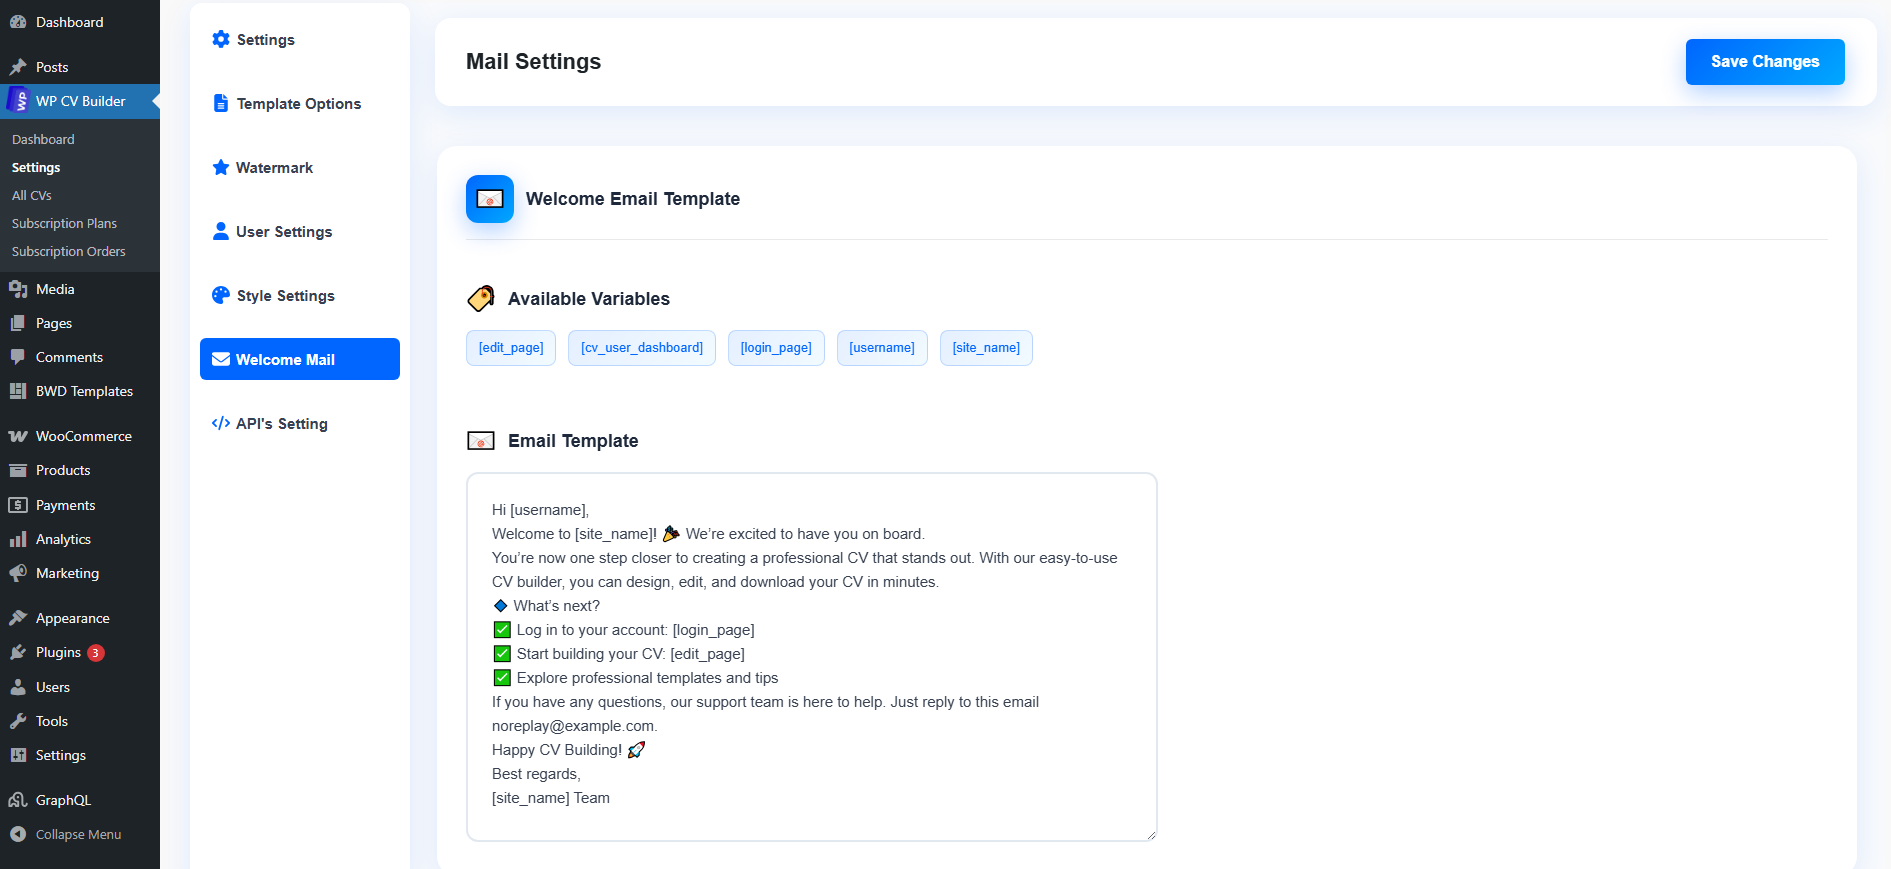Click the Users person icon
The image size is (1891, 869).
click(x=18, y=687)
